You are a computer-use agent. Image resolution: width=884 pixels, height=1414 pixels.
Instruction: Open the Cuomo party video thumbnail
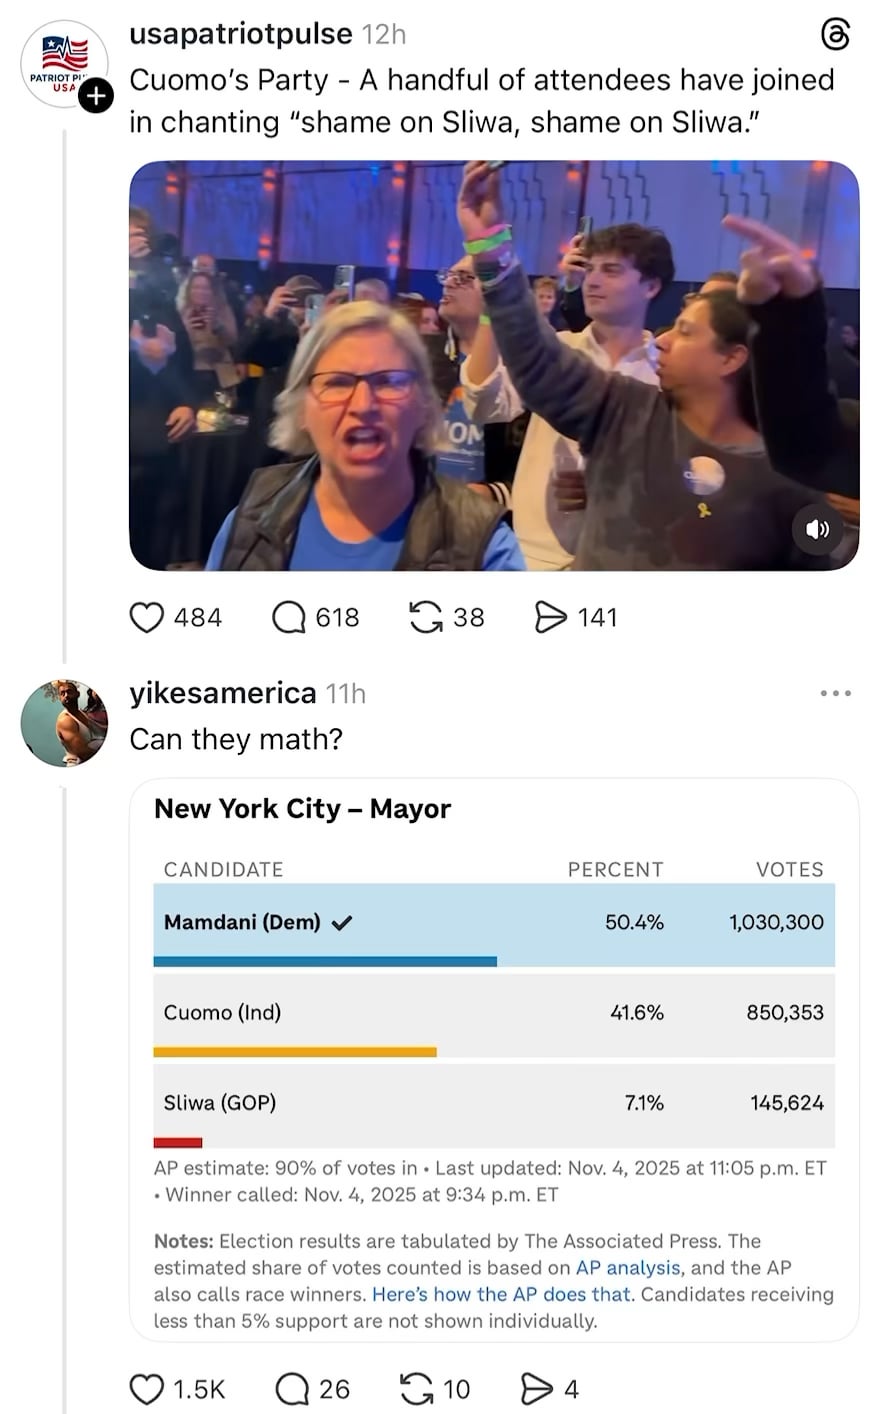(494, 365)
